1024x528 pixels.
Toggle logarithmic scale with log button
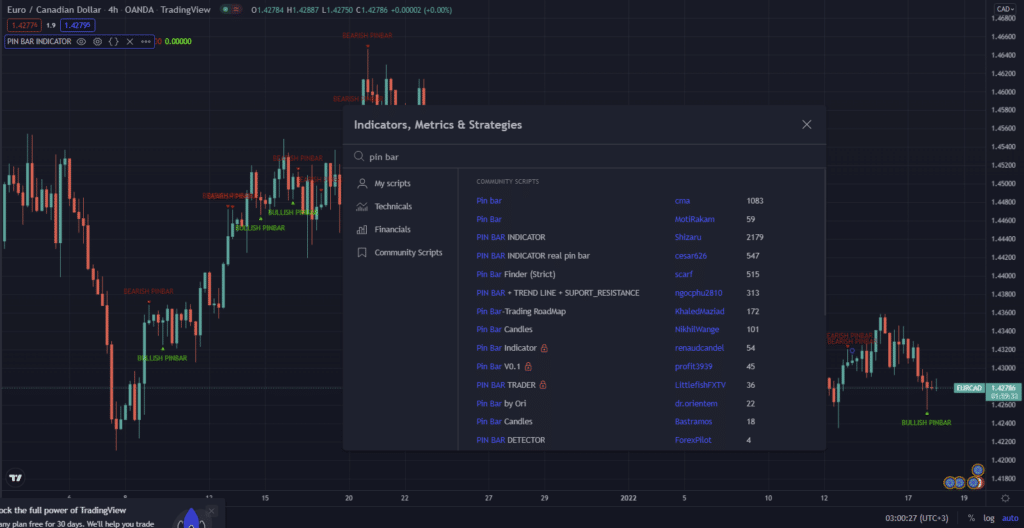click(x=988, y=518)
